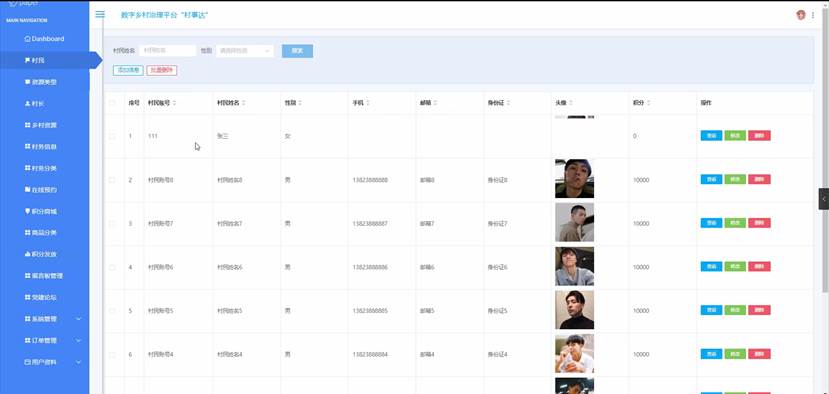The image size is (829, 394).
Task: Open avatar photo of 村民账号4 row
Action: click(574, 353)
